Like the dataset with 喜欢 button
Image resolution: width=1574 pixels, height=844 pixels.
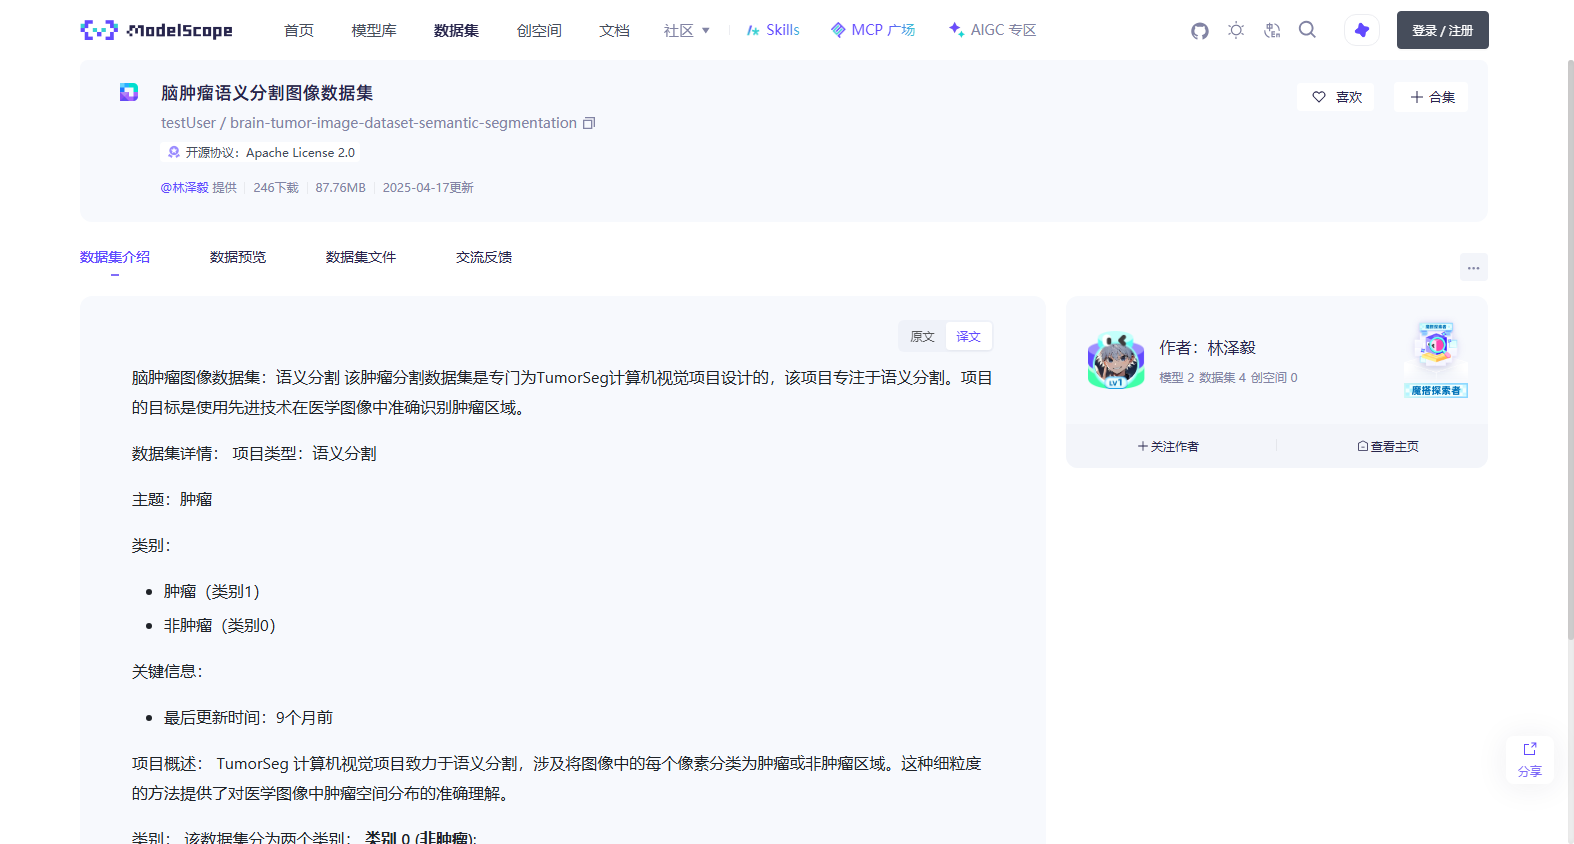point(1336,97)
